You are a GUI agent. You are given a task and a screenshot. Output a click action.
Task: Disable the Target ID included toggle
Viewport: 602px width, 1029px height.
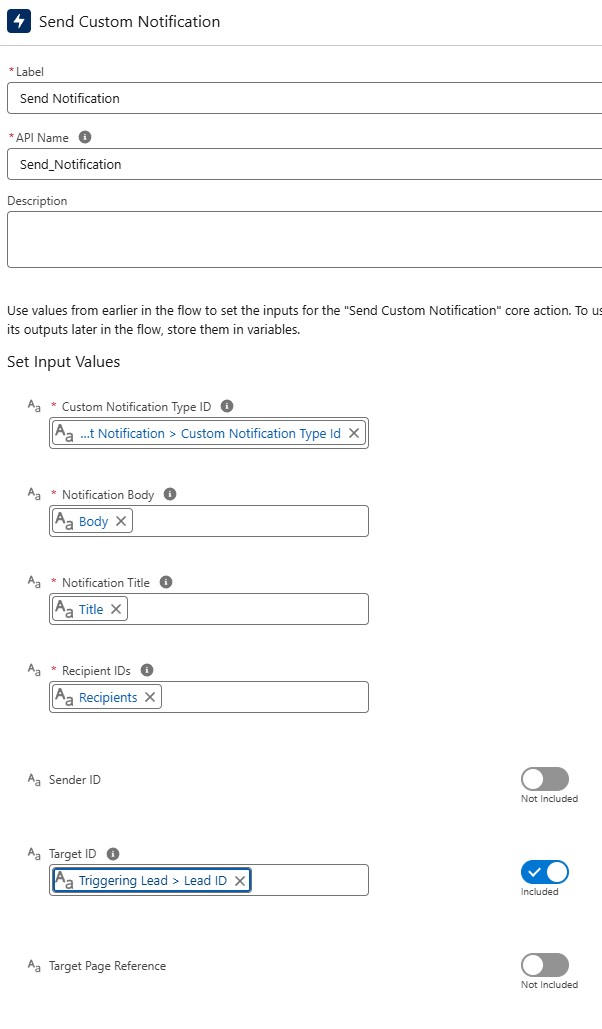click(544, 872)
